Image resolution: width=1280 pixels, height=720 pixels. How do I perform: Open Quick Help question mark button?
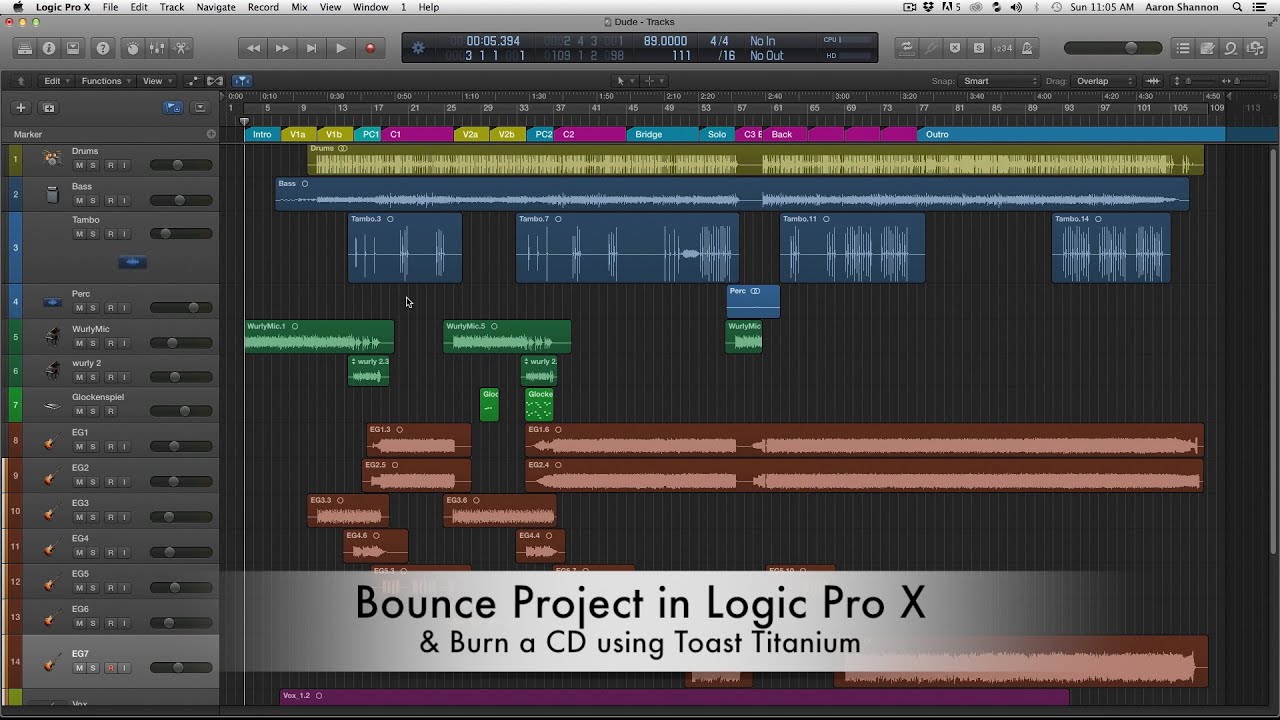(103, 48)
